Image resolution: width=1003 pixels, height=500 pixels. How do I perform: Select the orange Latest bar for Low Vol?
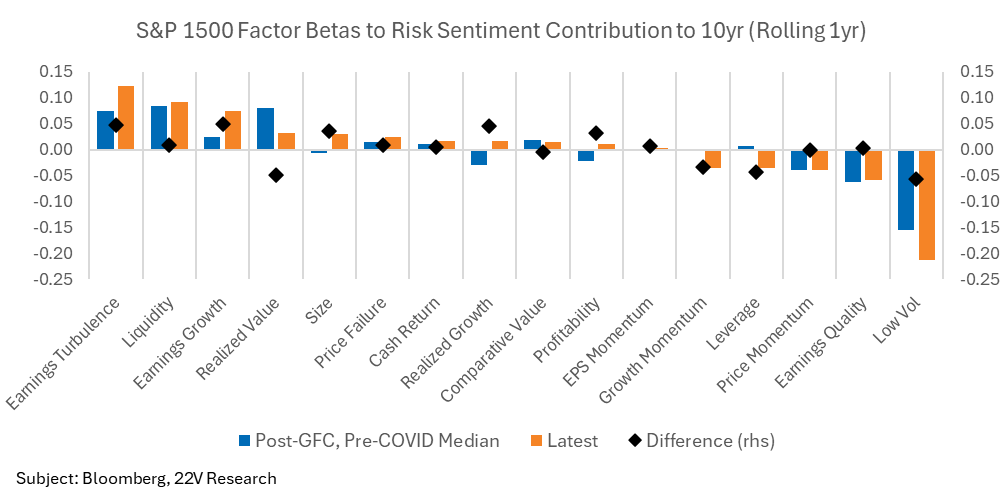(x=927, y=205)
